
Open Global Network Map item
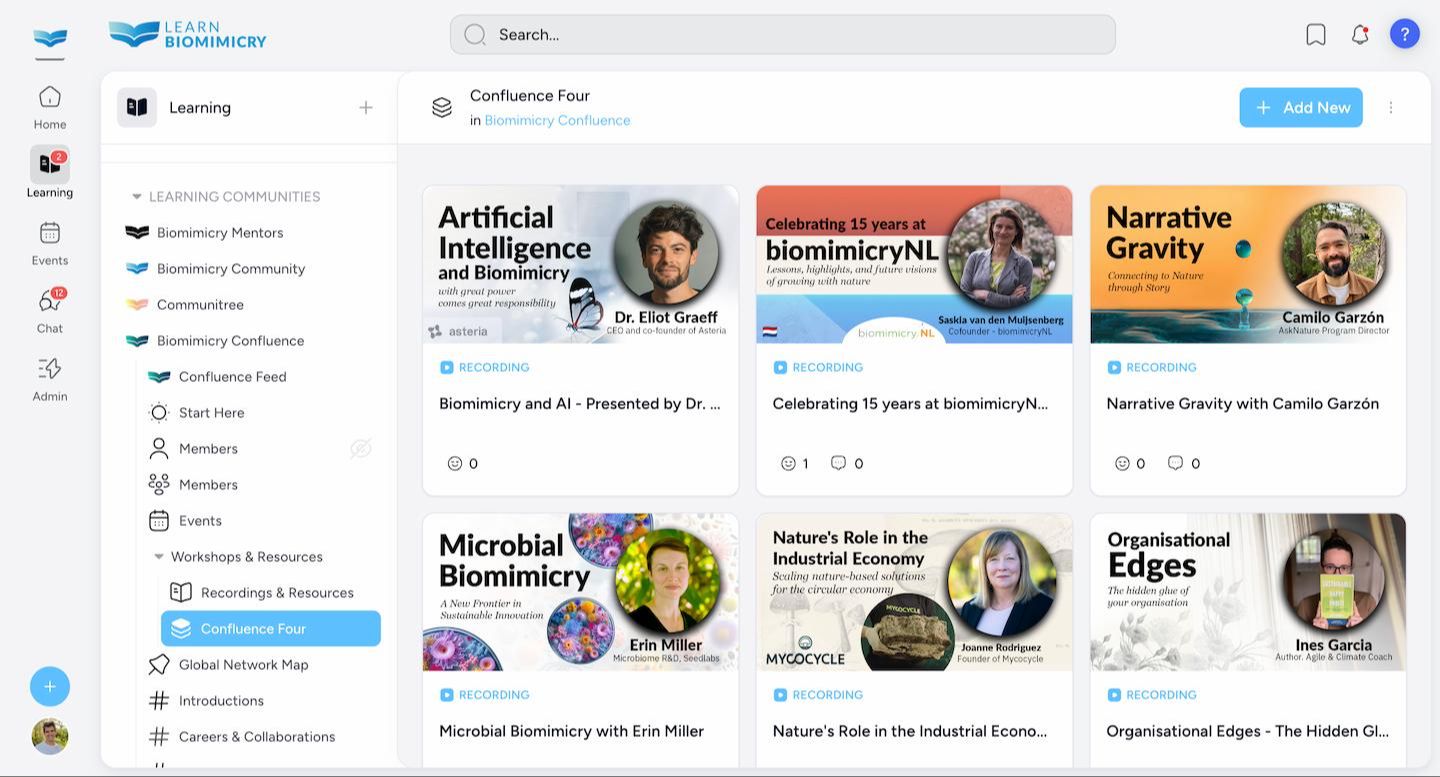(243, 664)
